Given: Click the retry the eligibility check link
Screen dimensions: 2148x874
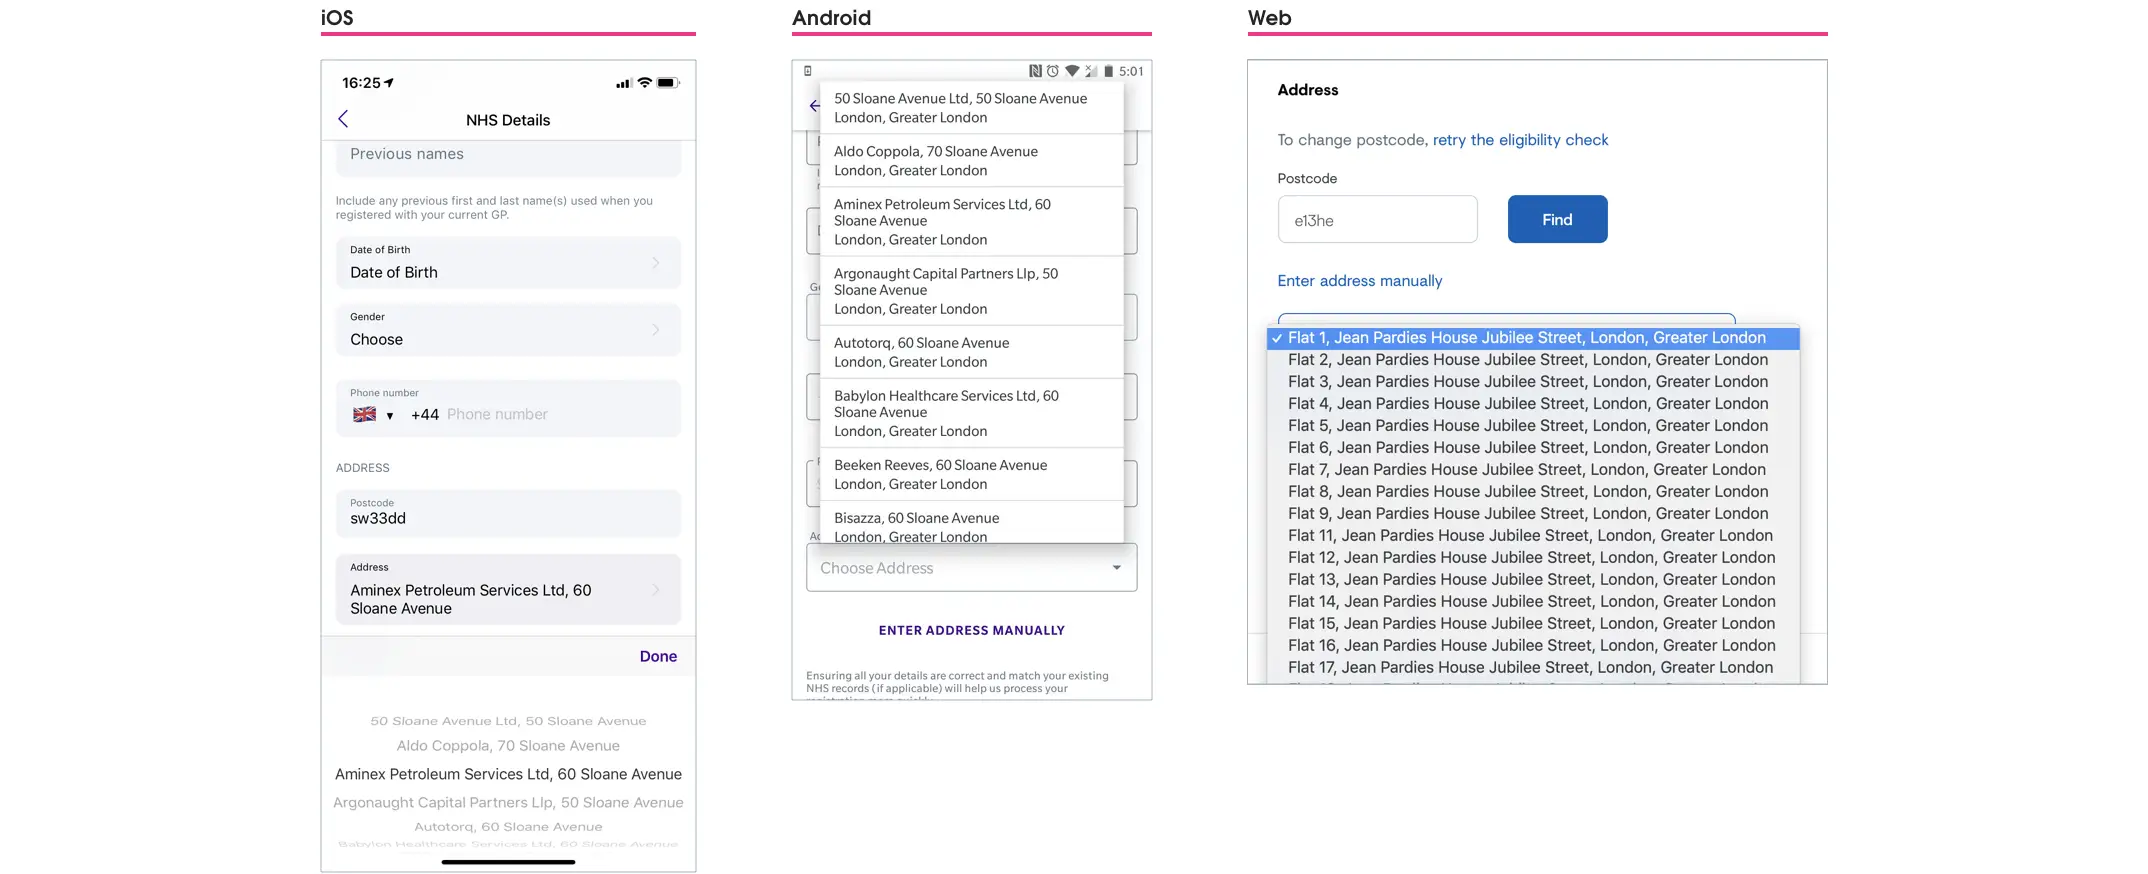Looking at the screenshot, I should tap(1520, 140).
